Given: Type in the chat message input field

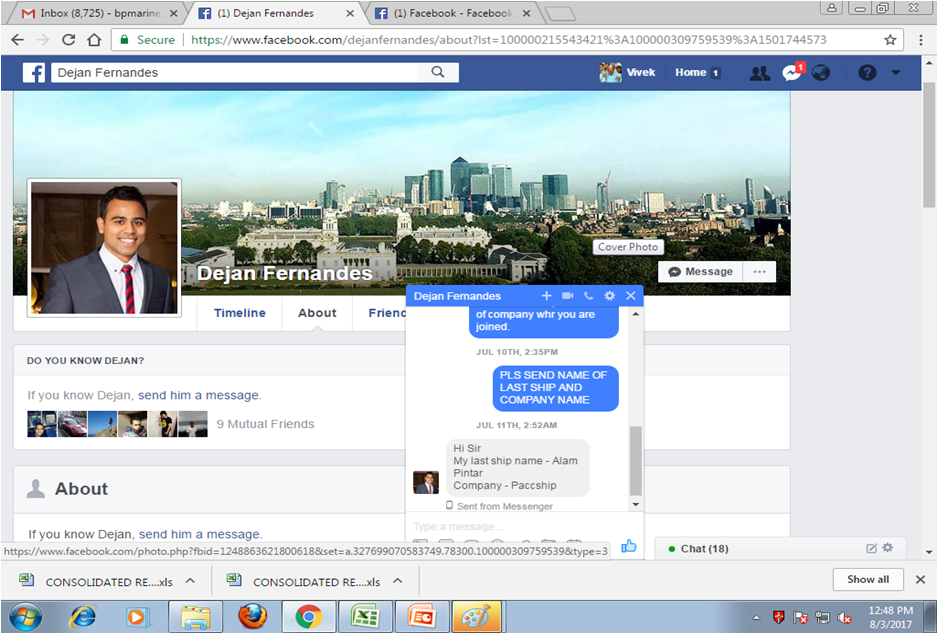Looking at the screenshot, I should 510,527.
